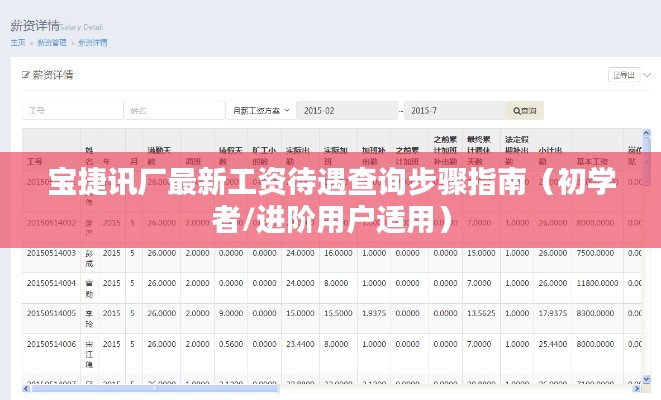The image size is (661, 400).
Task: Click the base salary value 7500.0000
Action: click(595, 253)
